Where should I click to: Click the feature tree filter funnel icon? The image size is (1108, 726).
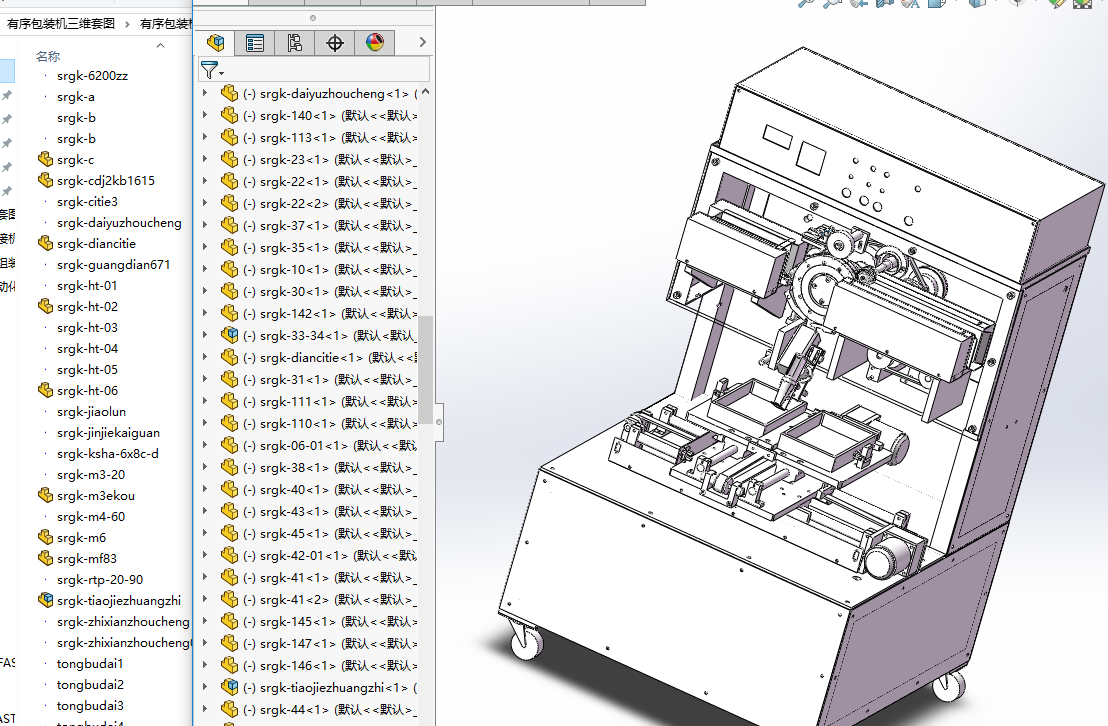tap(209, 69)
